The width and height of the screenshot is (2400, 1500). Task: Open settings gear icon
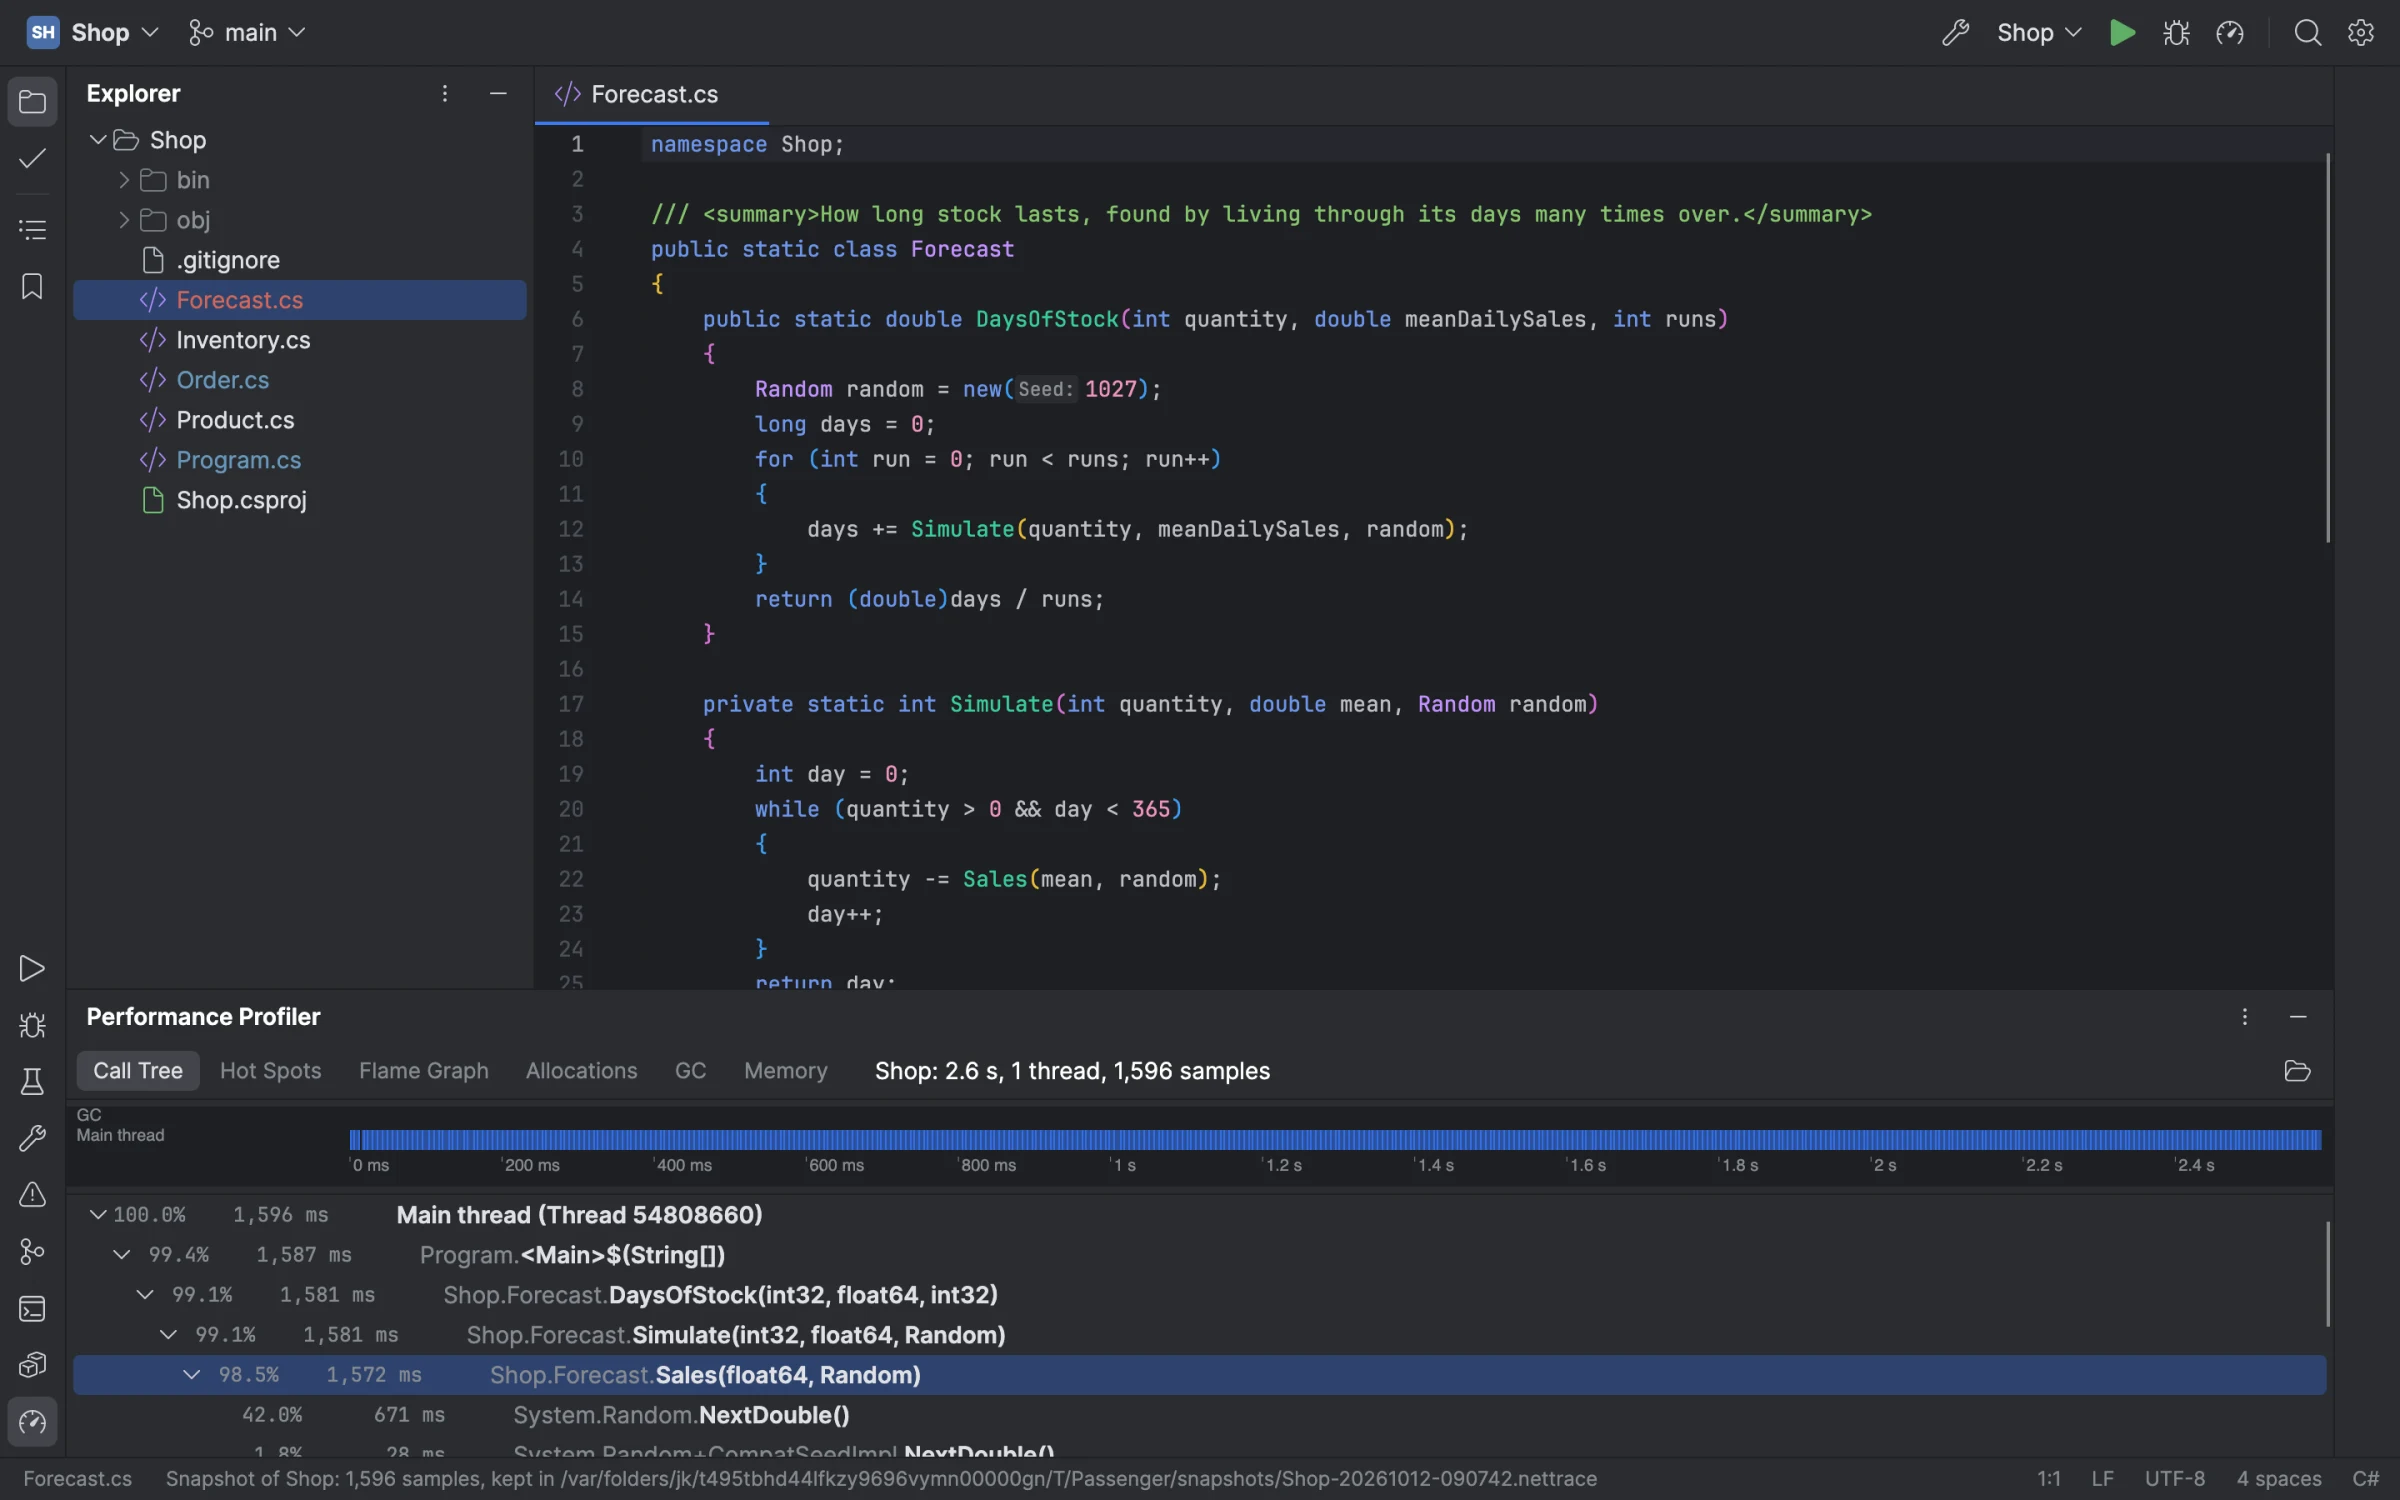(x=2361, y=33)
